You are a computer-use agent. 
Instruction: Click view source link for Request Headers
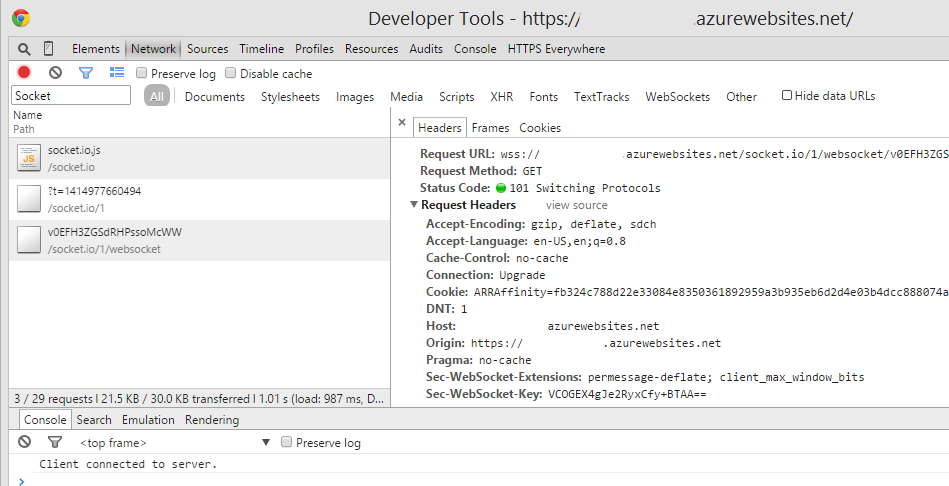[576, 205]
